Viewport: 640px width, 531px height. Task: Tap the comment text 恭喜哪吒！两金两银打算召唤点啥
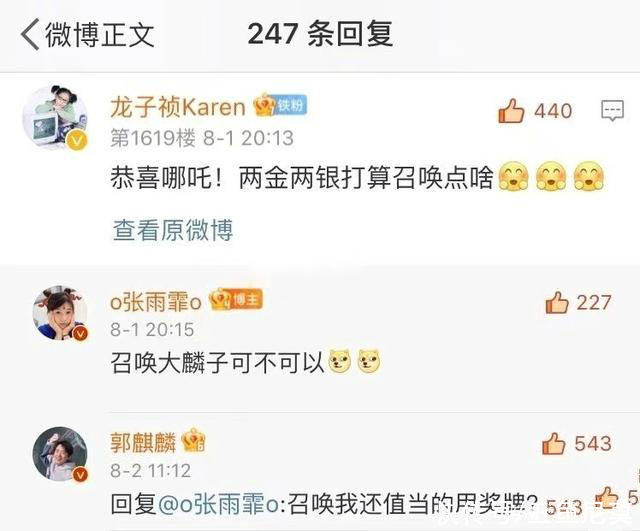(302, 178)
